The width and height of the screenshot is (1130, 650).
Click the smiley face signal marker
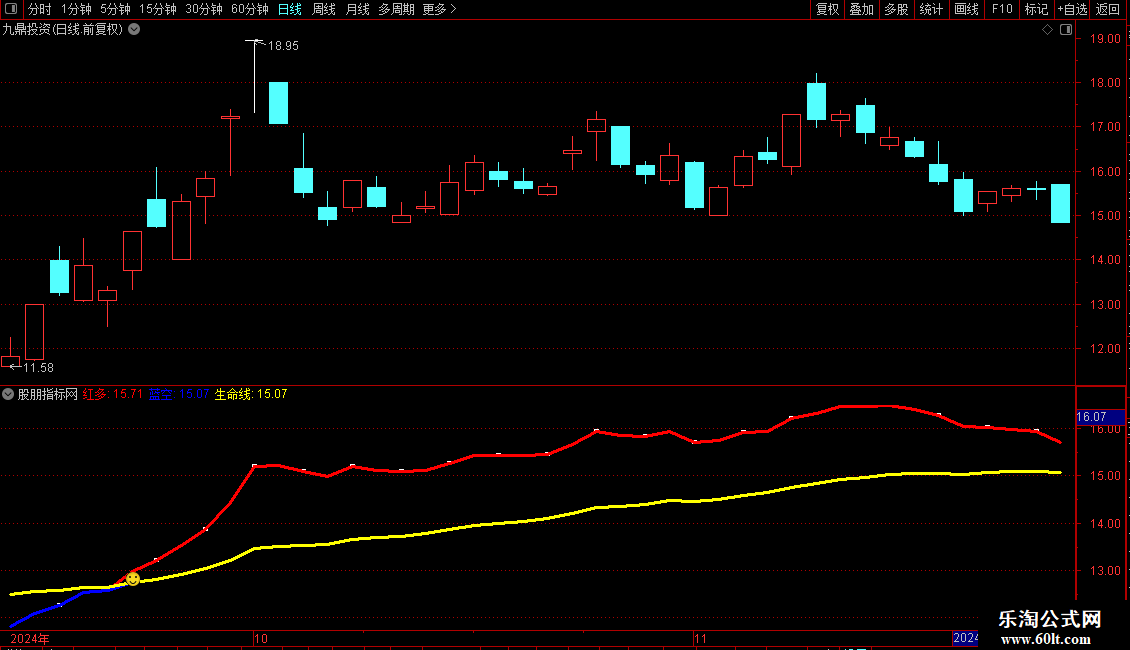(x=133, y=579)
